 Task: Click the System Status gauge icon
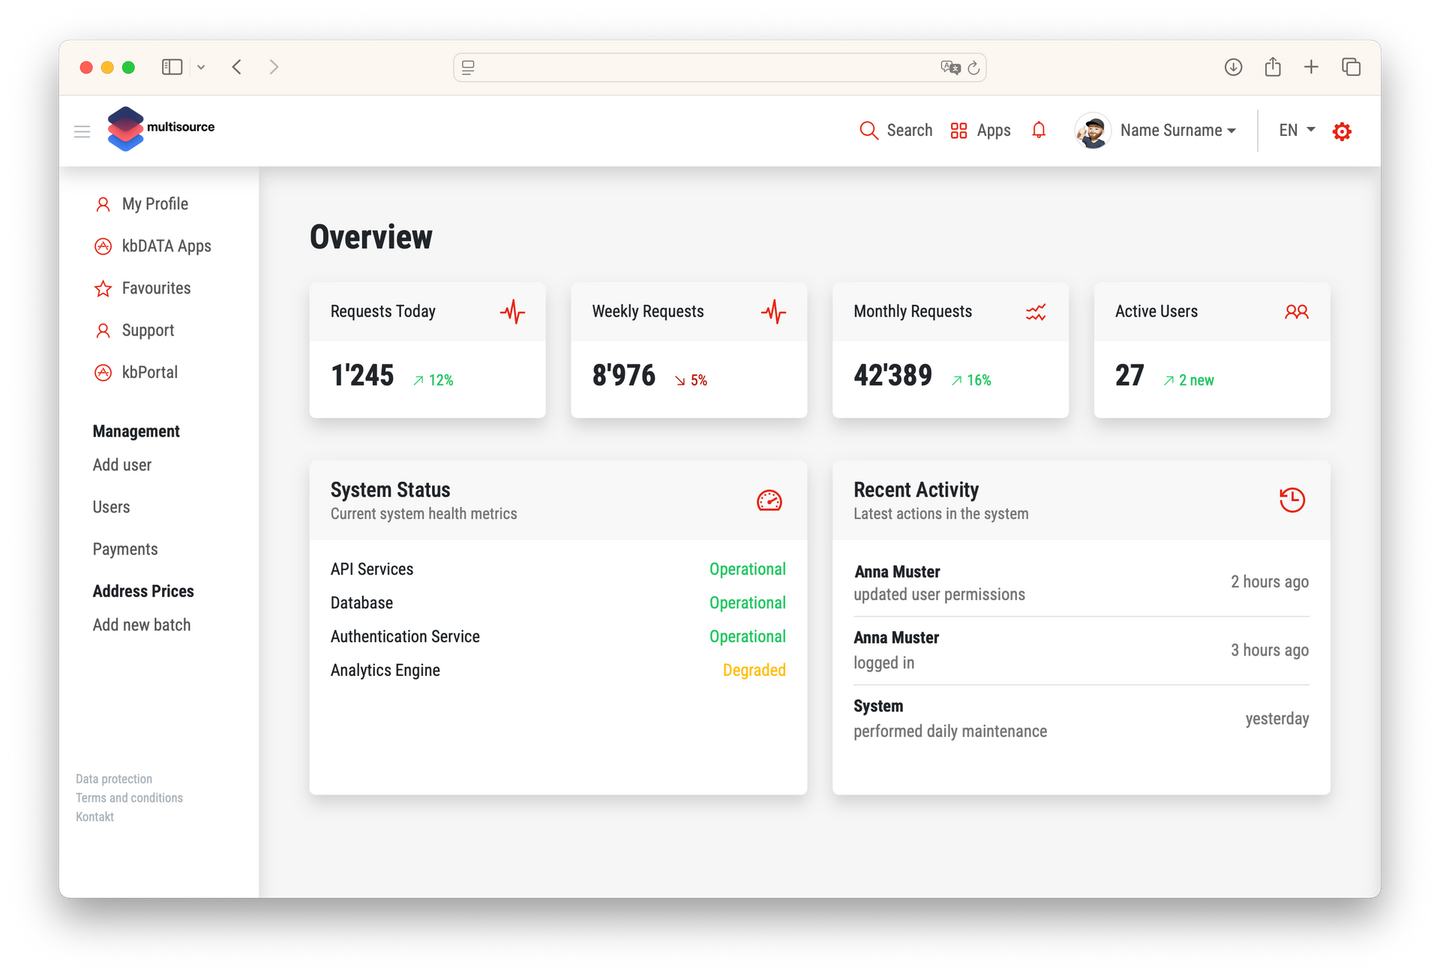(769, 500)
